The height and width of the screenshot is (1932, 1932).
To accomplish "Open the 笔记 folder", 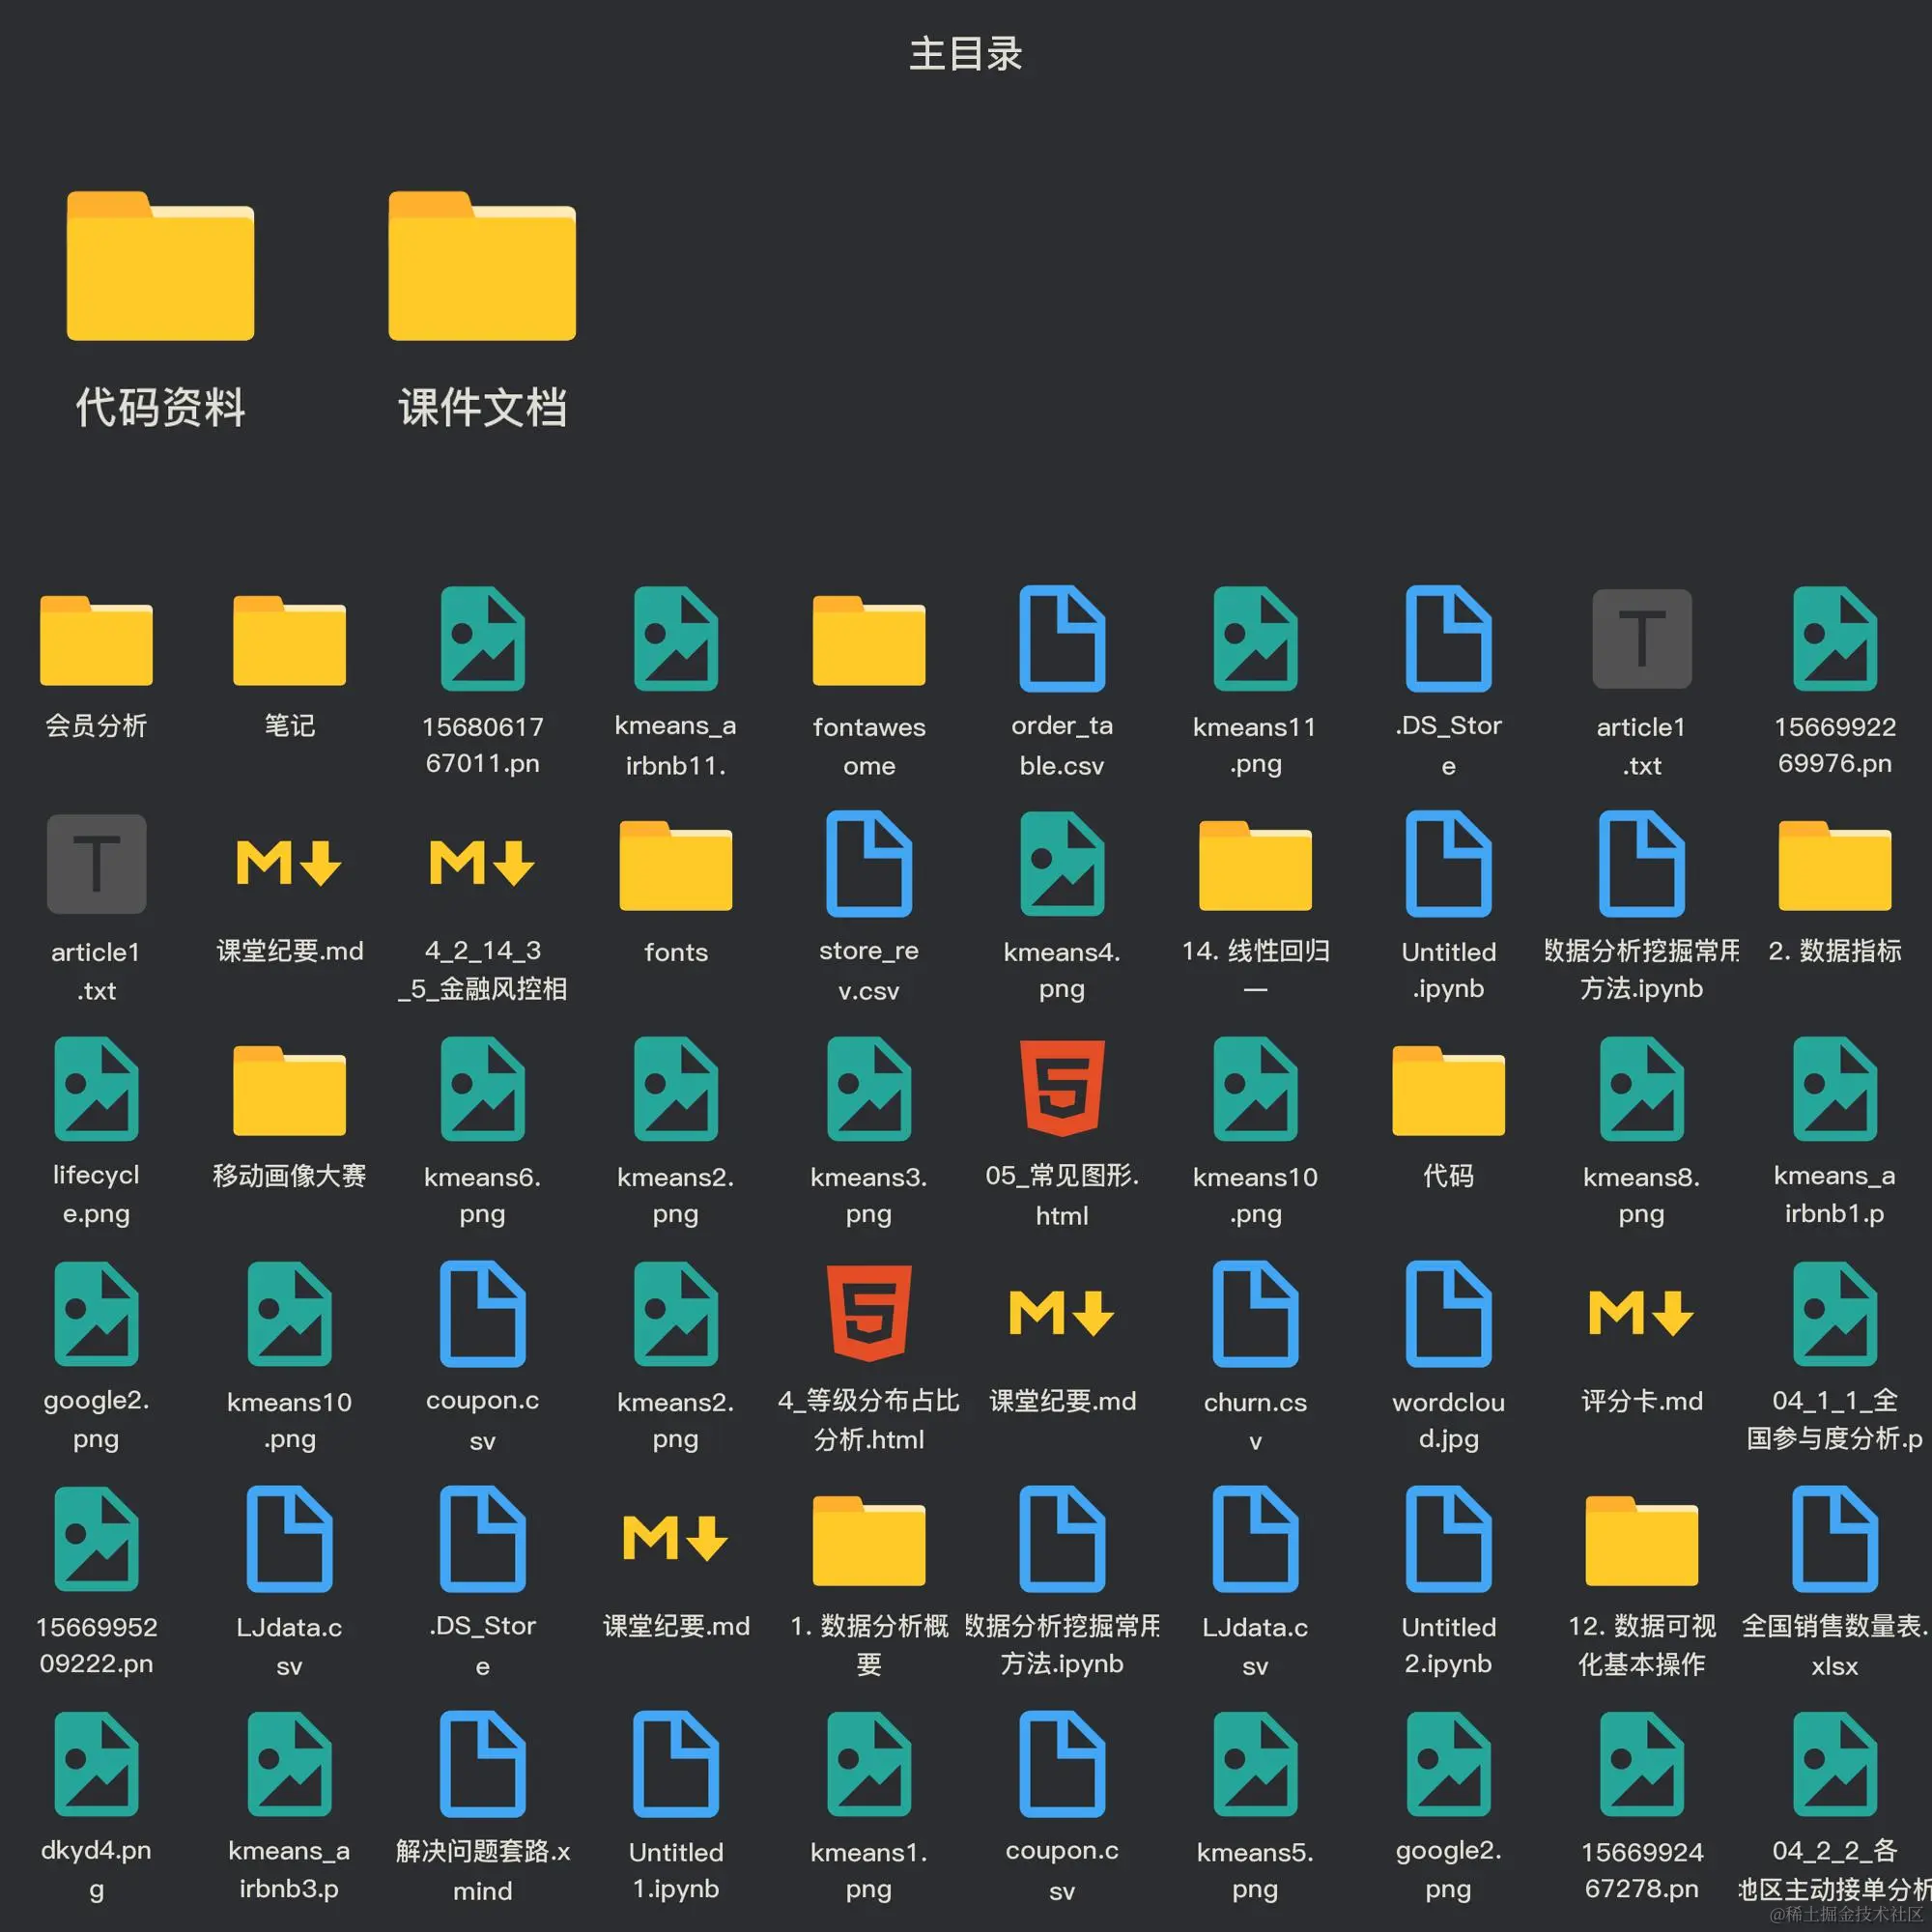I will 289,640.
